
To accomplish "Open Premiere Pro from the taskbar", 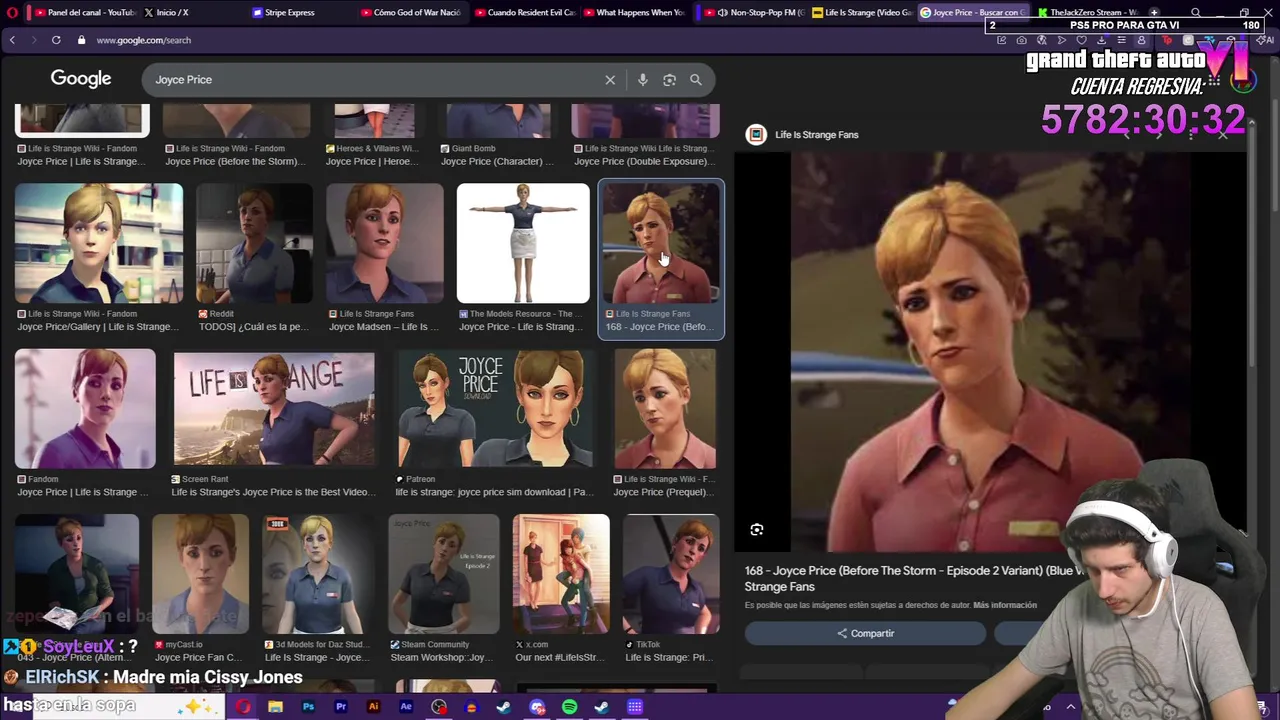I will coord(341,707).
